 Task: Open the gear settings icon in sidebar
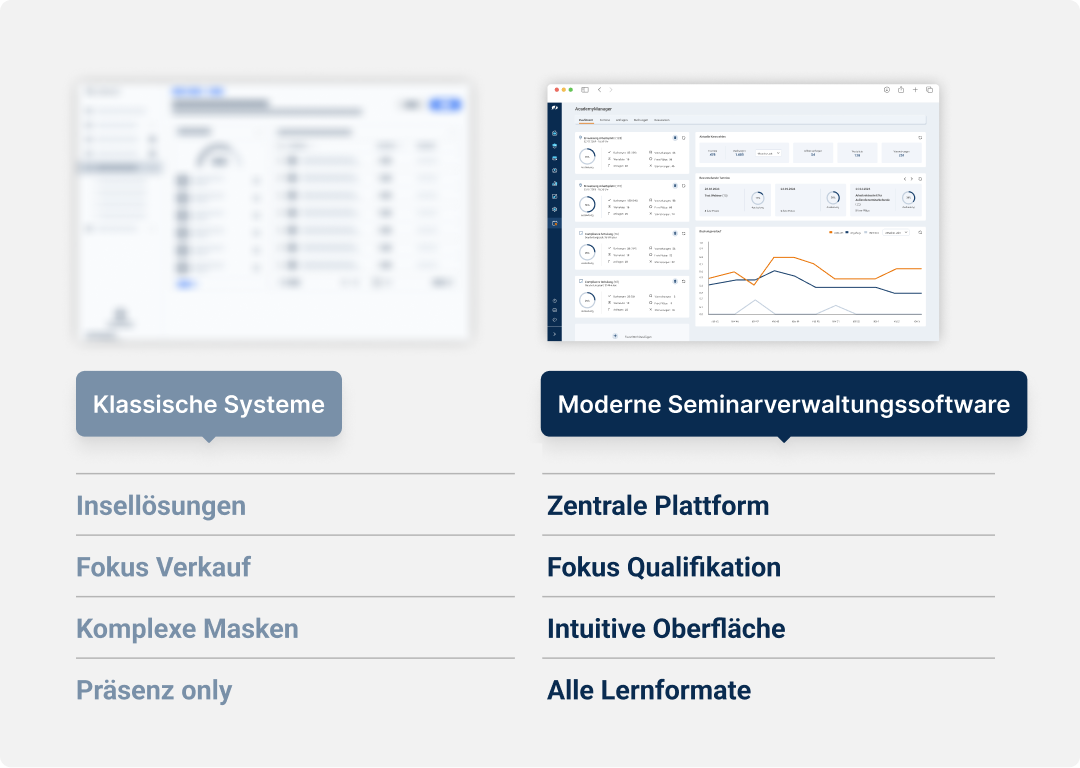pyautogui.click(x=554, y=209)
